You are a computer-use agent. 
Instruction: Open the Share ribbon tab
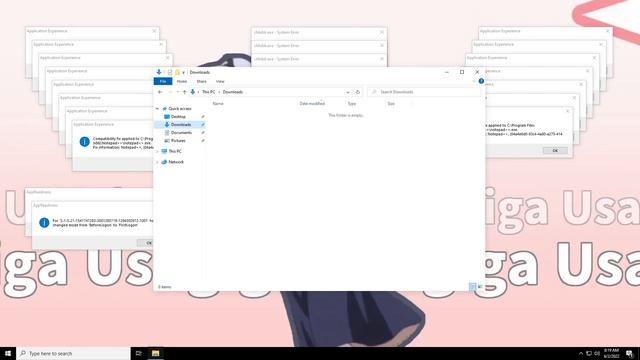coord(201,82)
